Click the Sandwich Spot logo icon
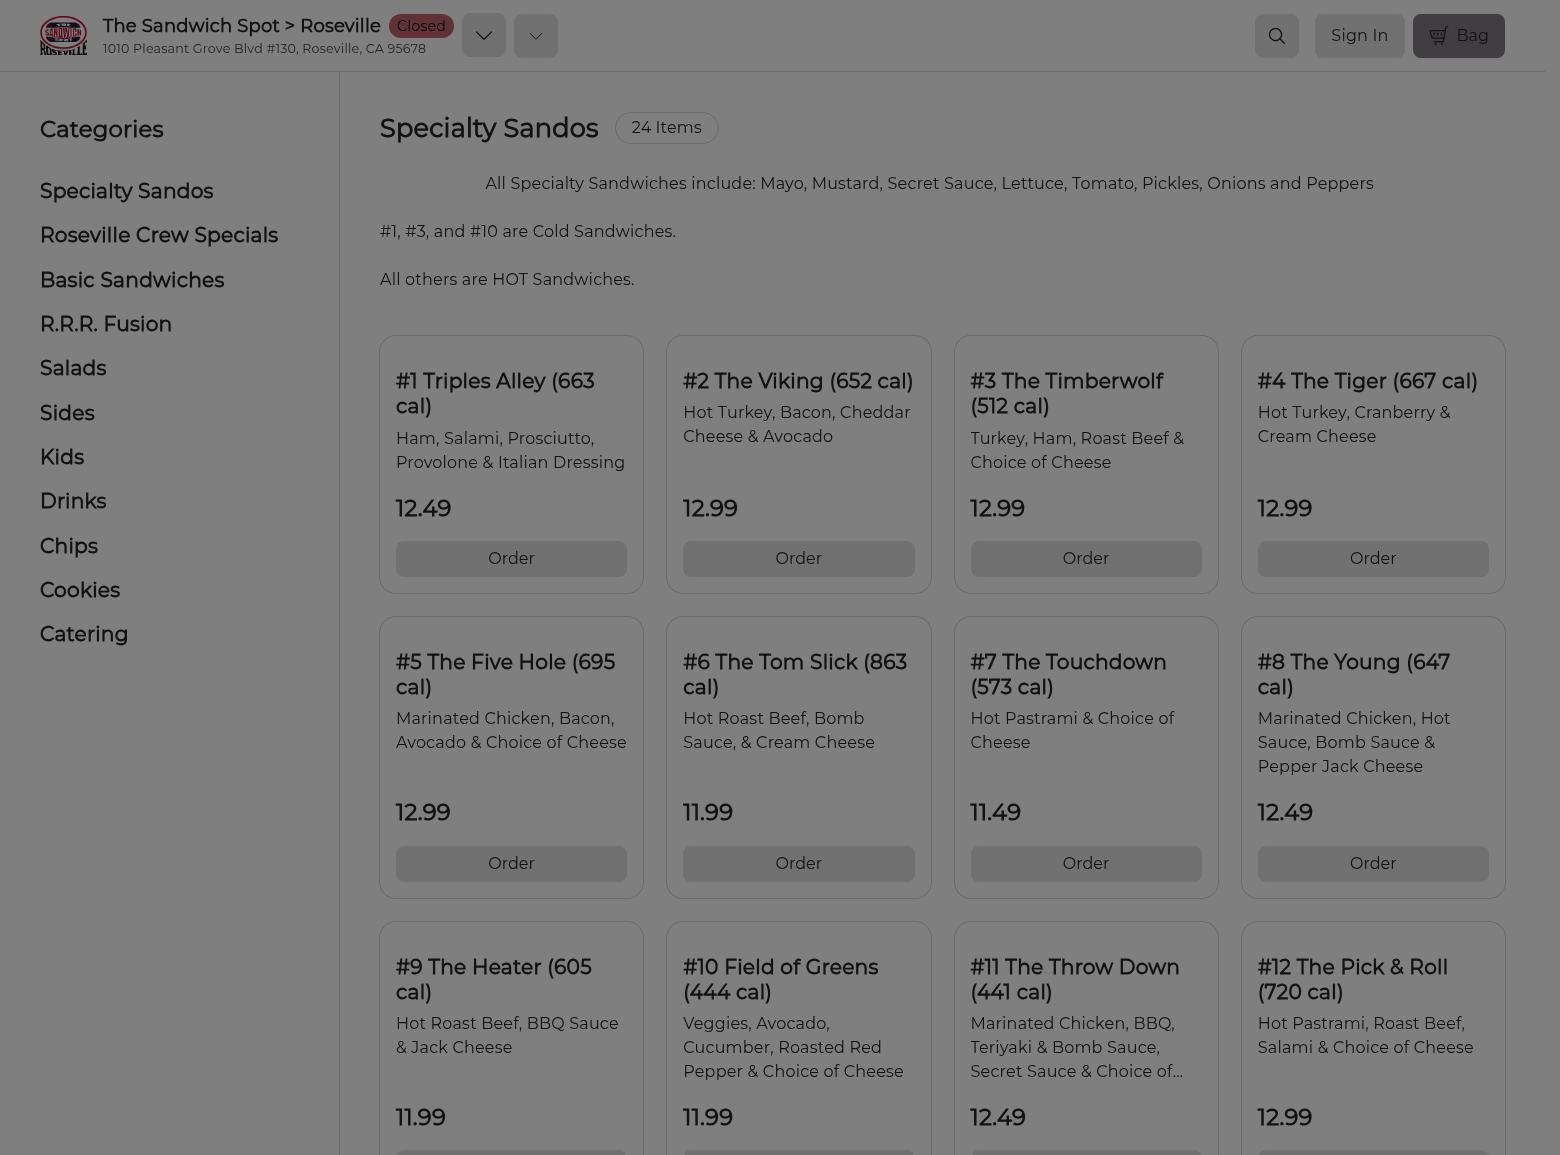 63,36
